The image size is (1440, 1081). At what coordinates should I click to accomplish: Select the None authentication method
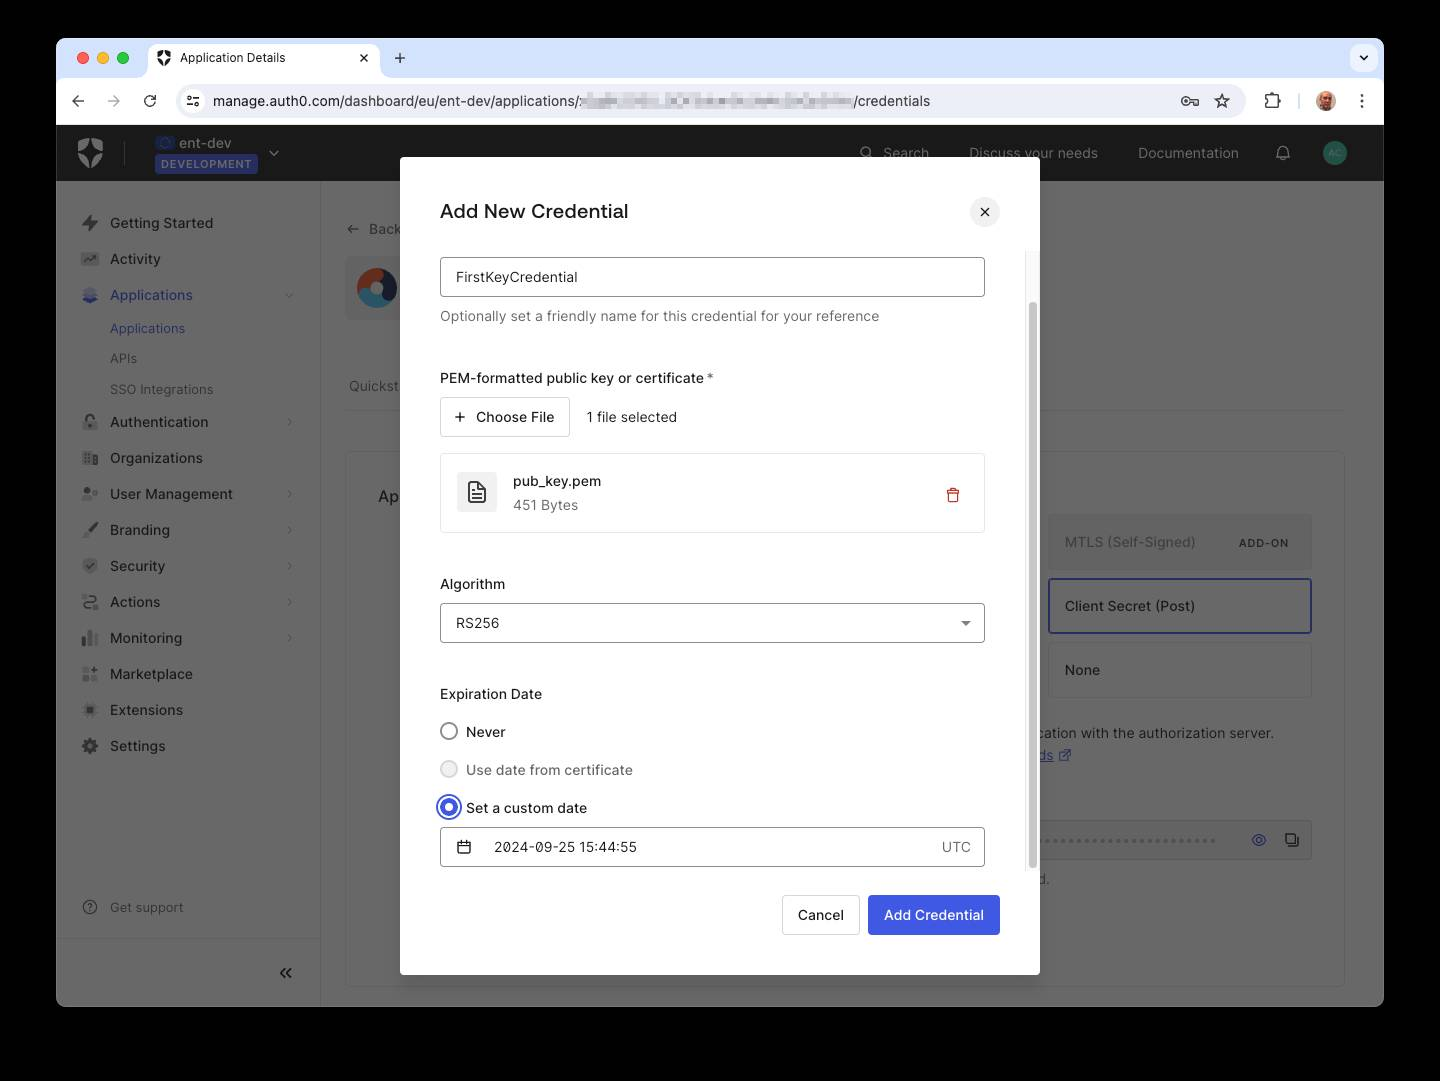(1179, 670)
